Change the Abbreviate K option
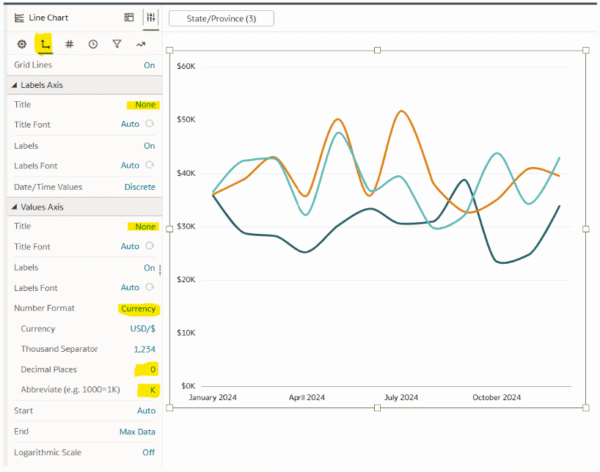Image resolution: width=600 pixels, height=472 pixels. coord(152,390)
